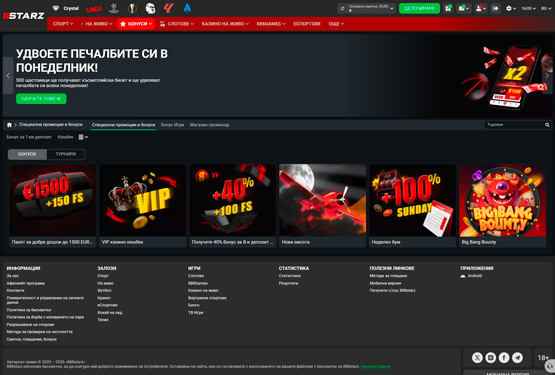Open the messages envelope dropdown
555x375 pixels.
464,8
